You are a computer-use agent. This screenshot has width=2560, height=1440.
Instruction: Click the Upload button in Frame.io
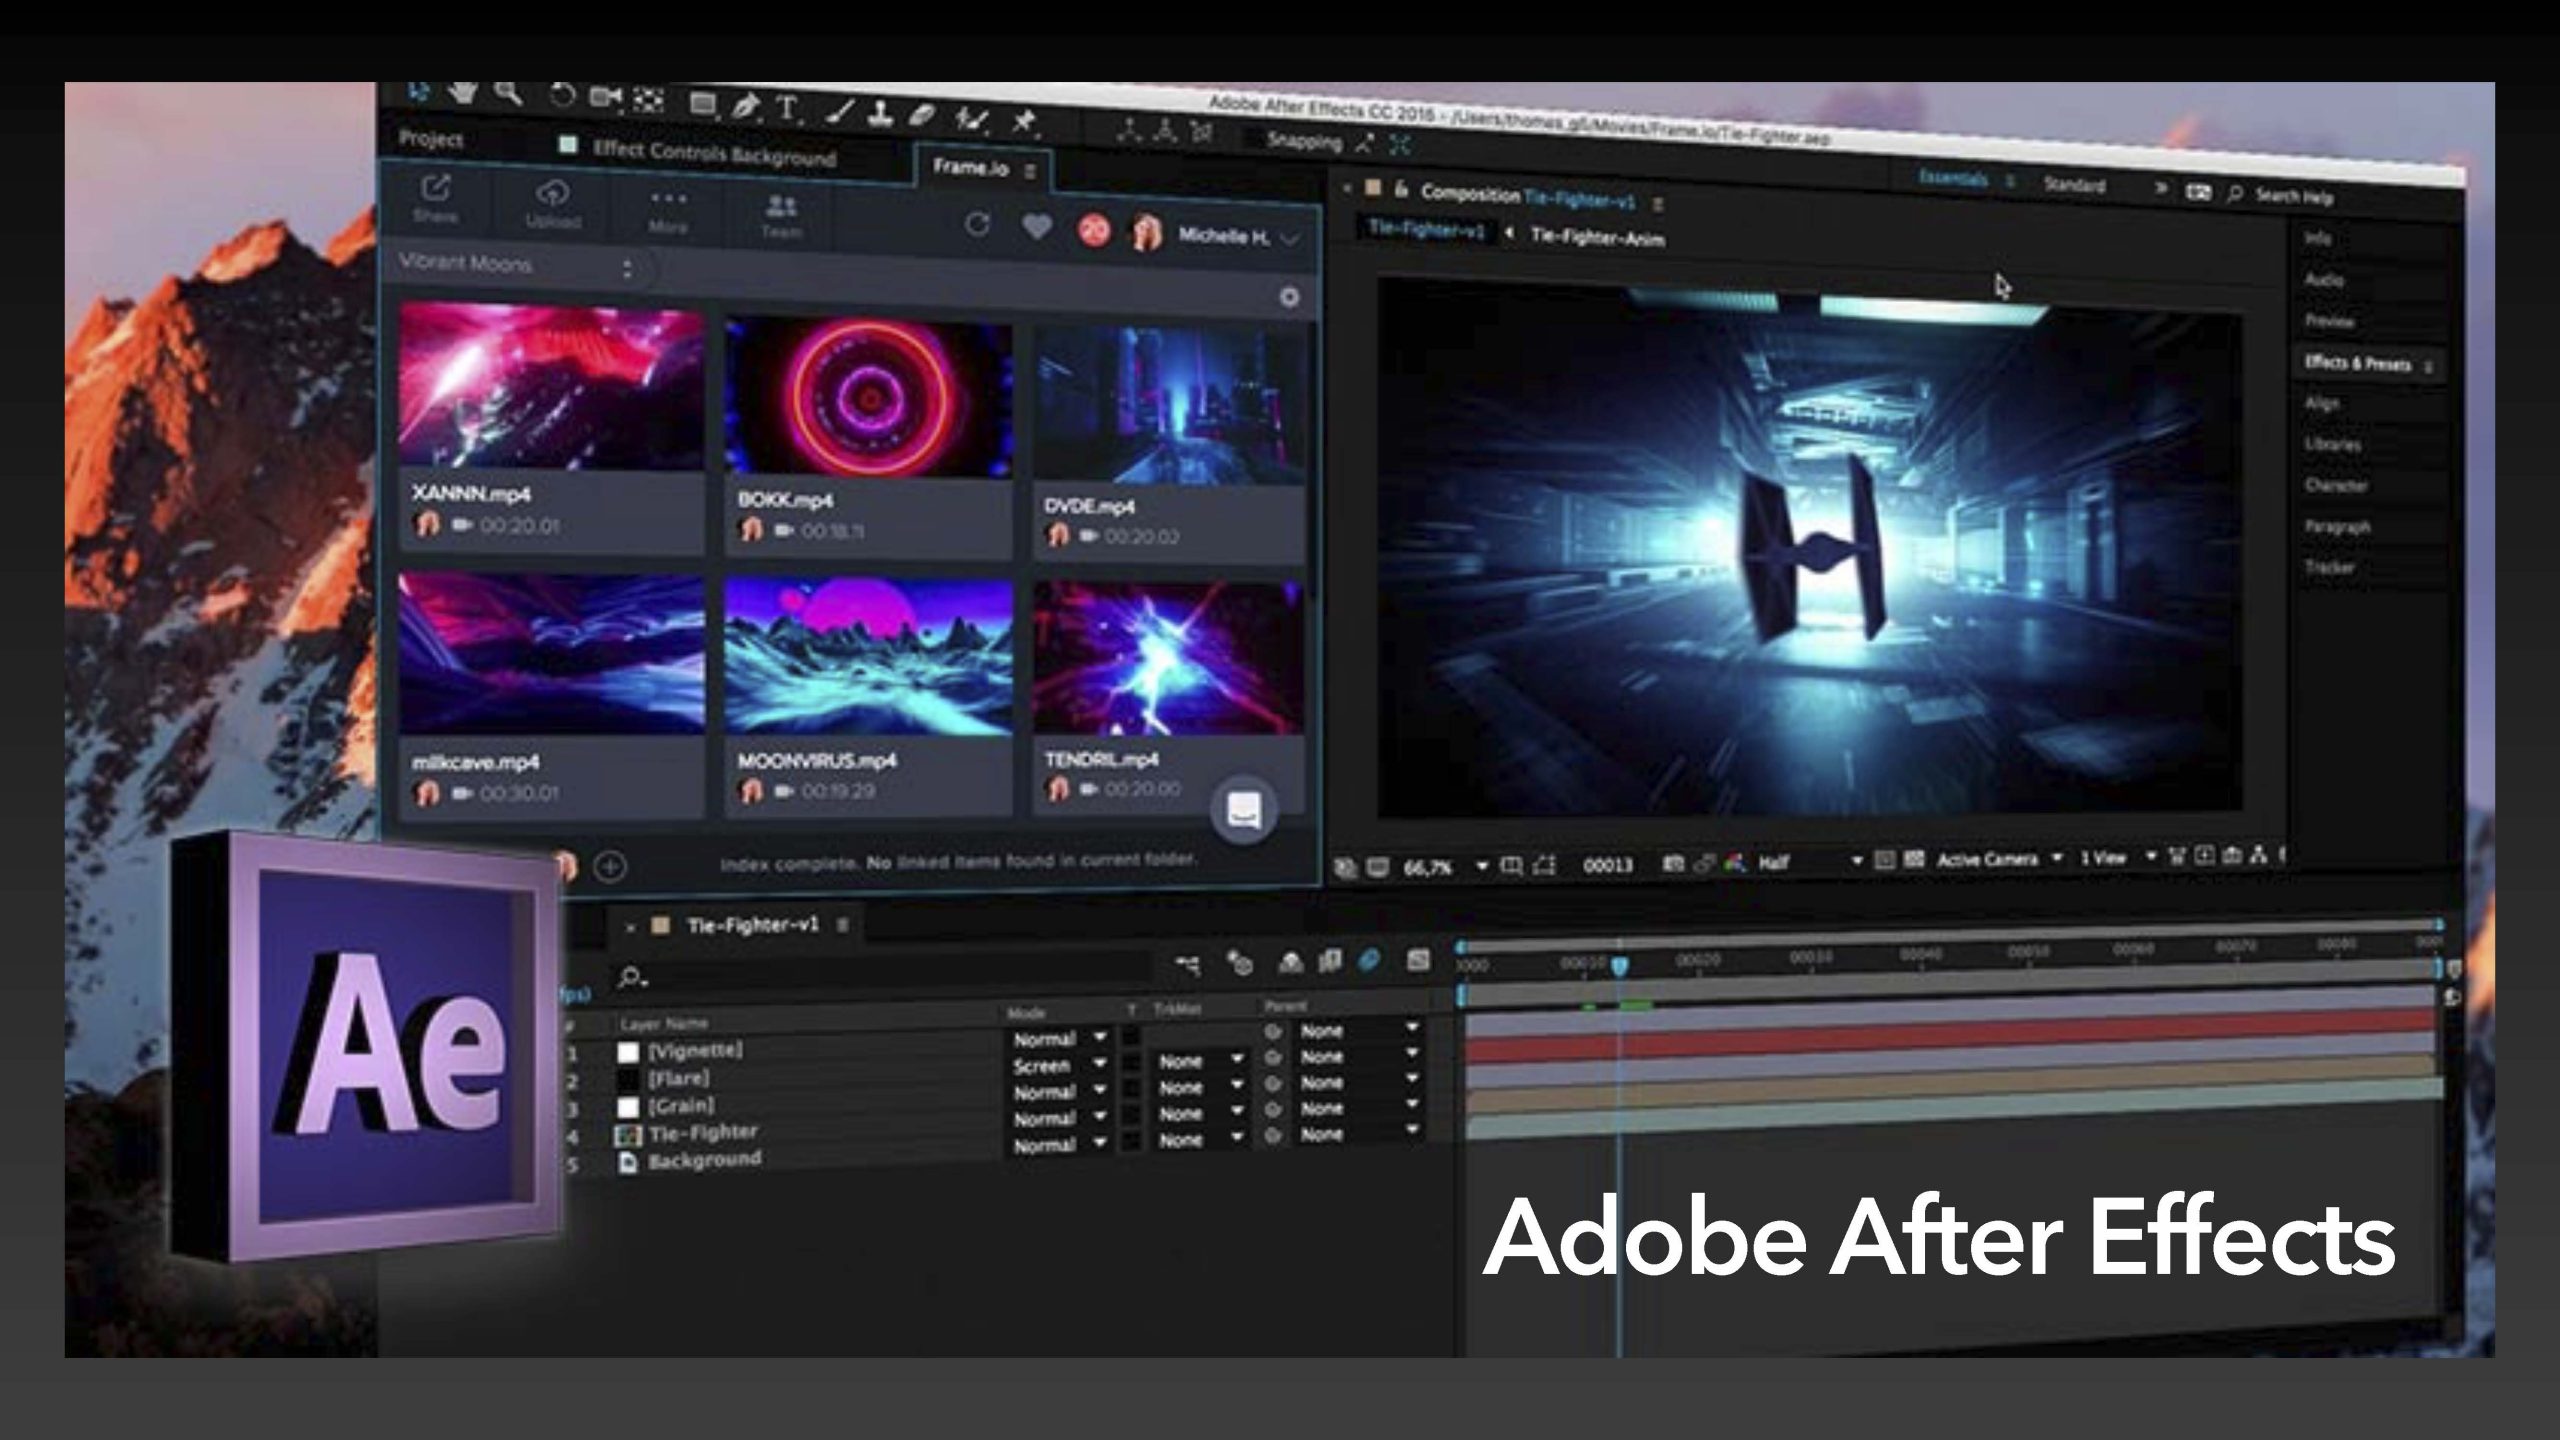coord(553,205)
